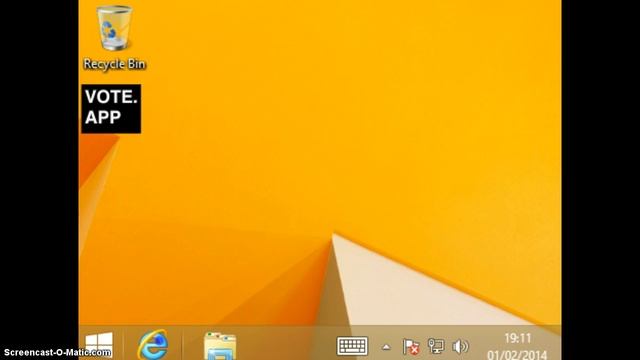Open Action Center flag icon
Image resolution: width=640 pixels, height=360 pixels.
pos(411,347)
